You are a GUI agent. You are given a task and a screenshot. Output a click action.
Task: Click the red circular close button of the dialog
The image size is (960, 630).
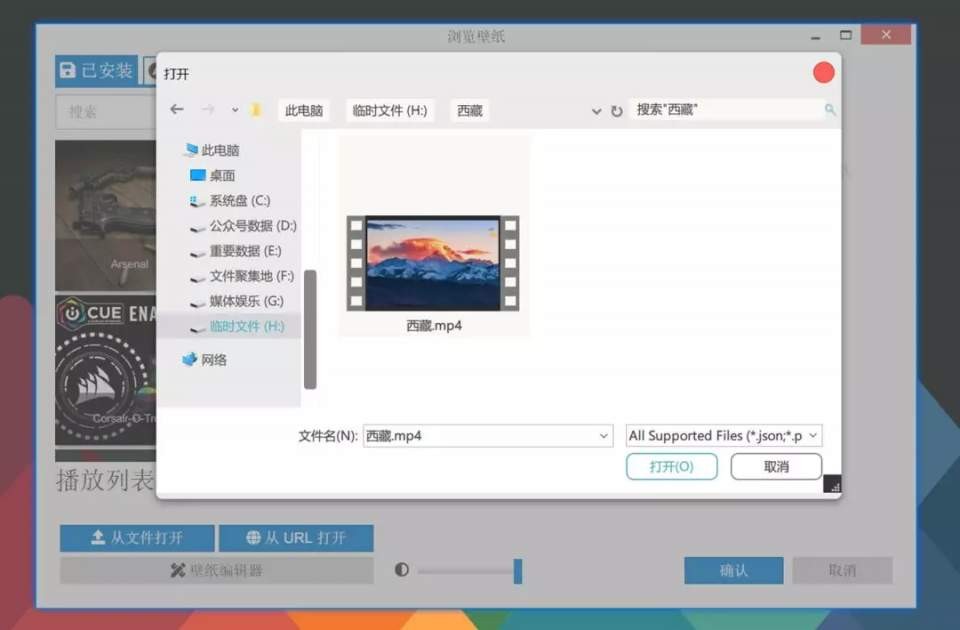tap(823, 73)
